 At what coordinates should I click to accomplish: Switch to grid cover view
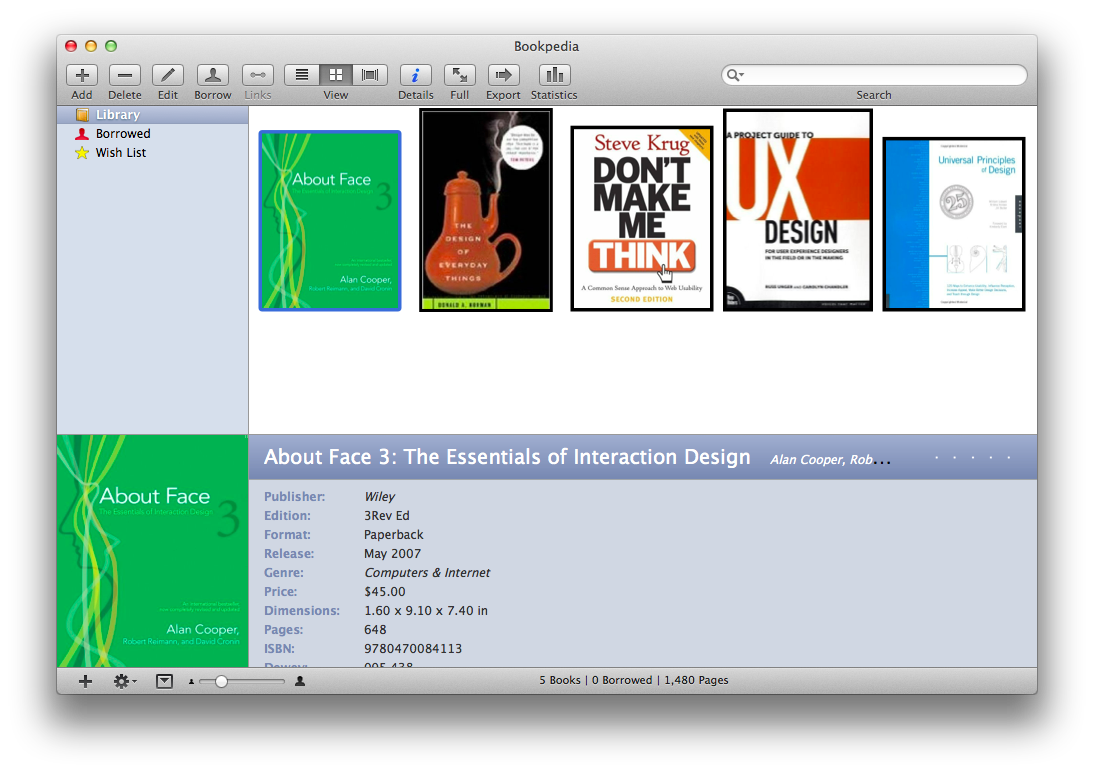[x=336, y=75]
